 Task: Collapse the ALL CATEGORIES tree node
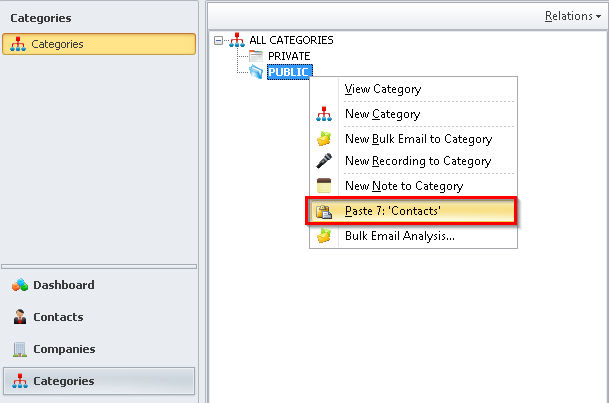219,40
